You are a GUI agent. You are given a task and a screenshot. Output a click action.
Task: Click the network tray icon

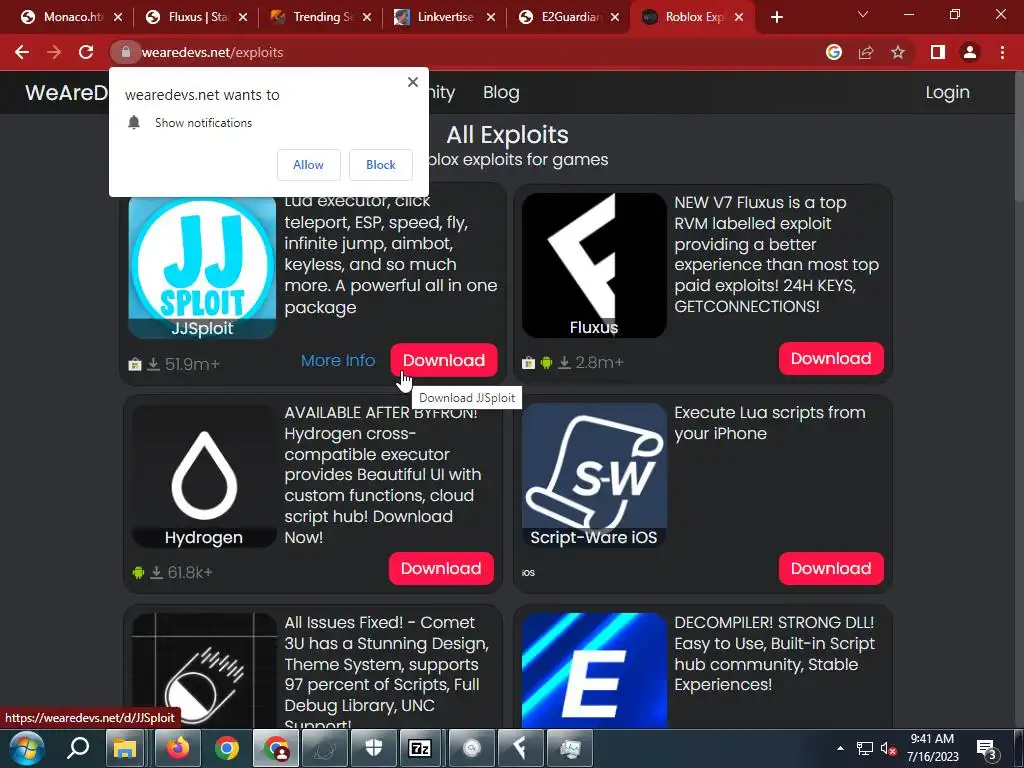[865, 749]
